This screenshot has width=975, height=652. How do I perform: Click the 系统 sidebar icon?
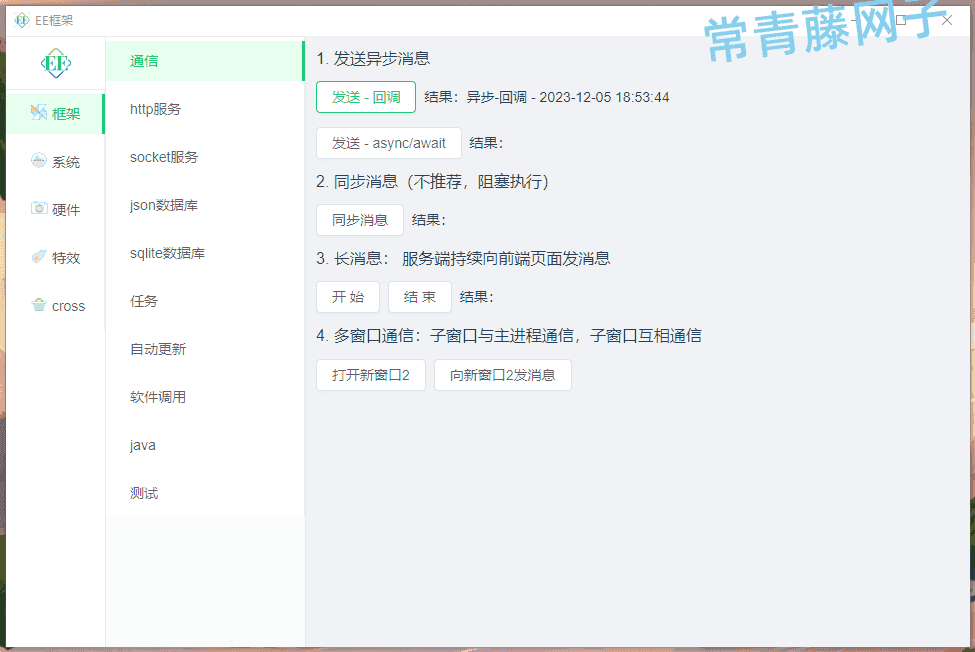click(x=39, y=161)
